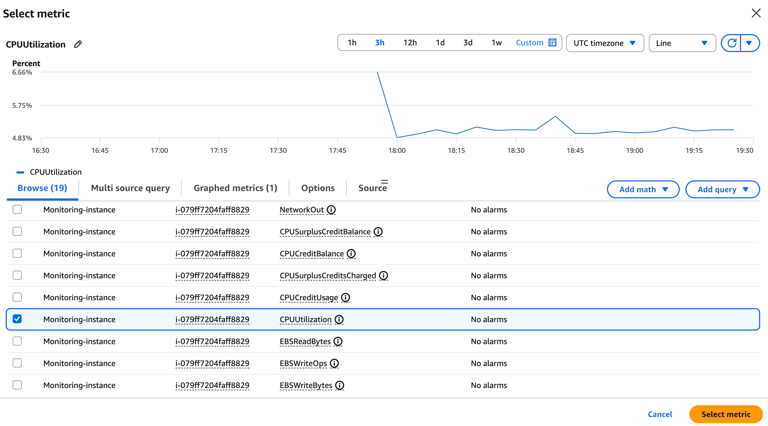Image resolution: width=768 pixels, height=426 pixels.
Task: Check the NetworkOut row checkbox
Action: click(17, 210)
